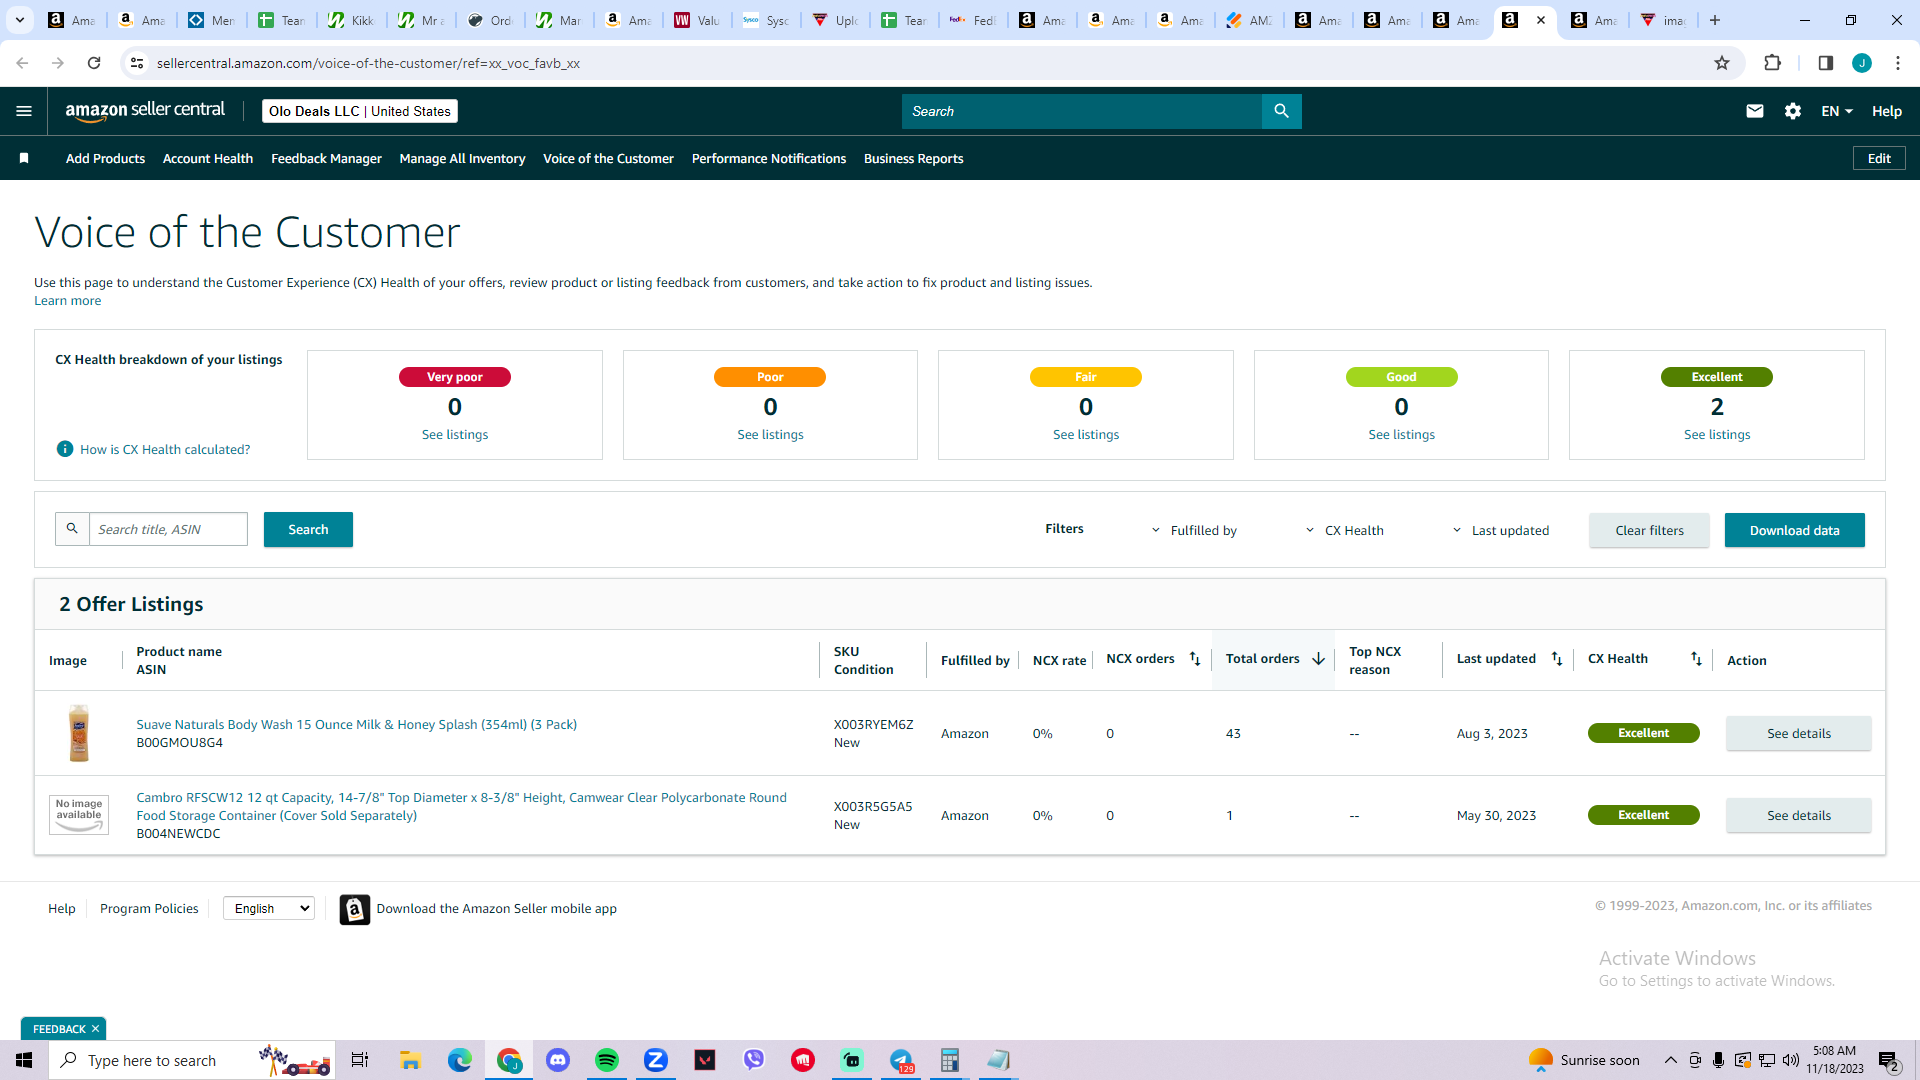Reload the page
The height and width of the screenshot is (1080, 1920).
coord(94,63)
